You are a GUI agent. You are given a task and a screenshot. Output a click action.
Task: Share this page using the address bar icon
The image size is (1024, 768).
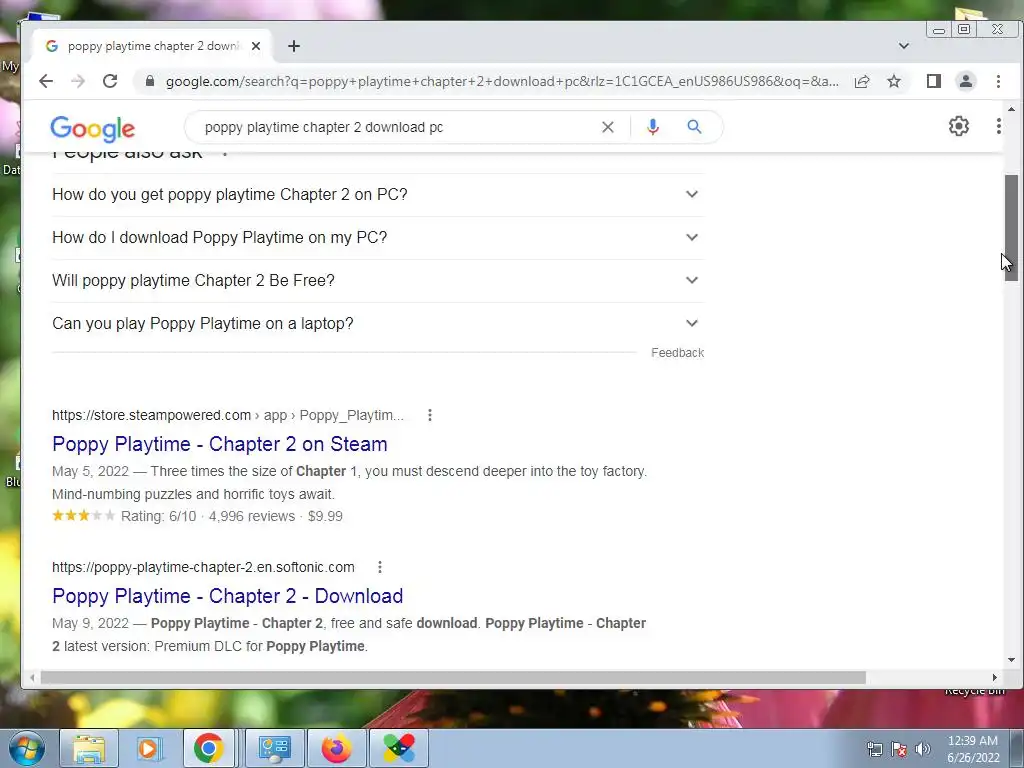(x=862, y=81)
